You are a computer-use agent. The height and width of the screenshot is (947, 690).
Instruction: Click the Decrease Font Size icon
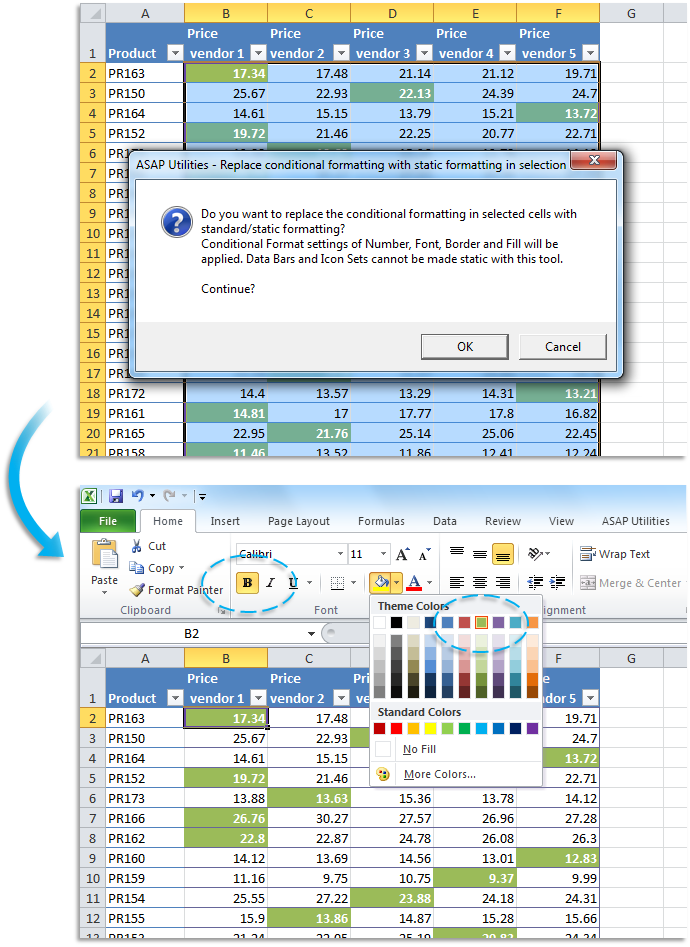coord(425,554)
